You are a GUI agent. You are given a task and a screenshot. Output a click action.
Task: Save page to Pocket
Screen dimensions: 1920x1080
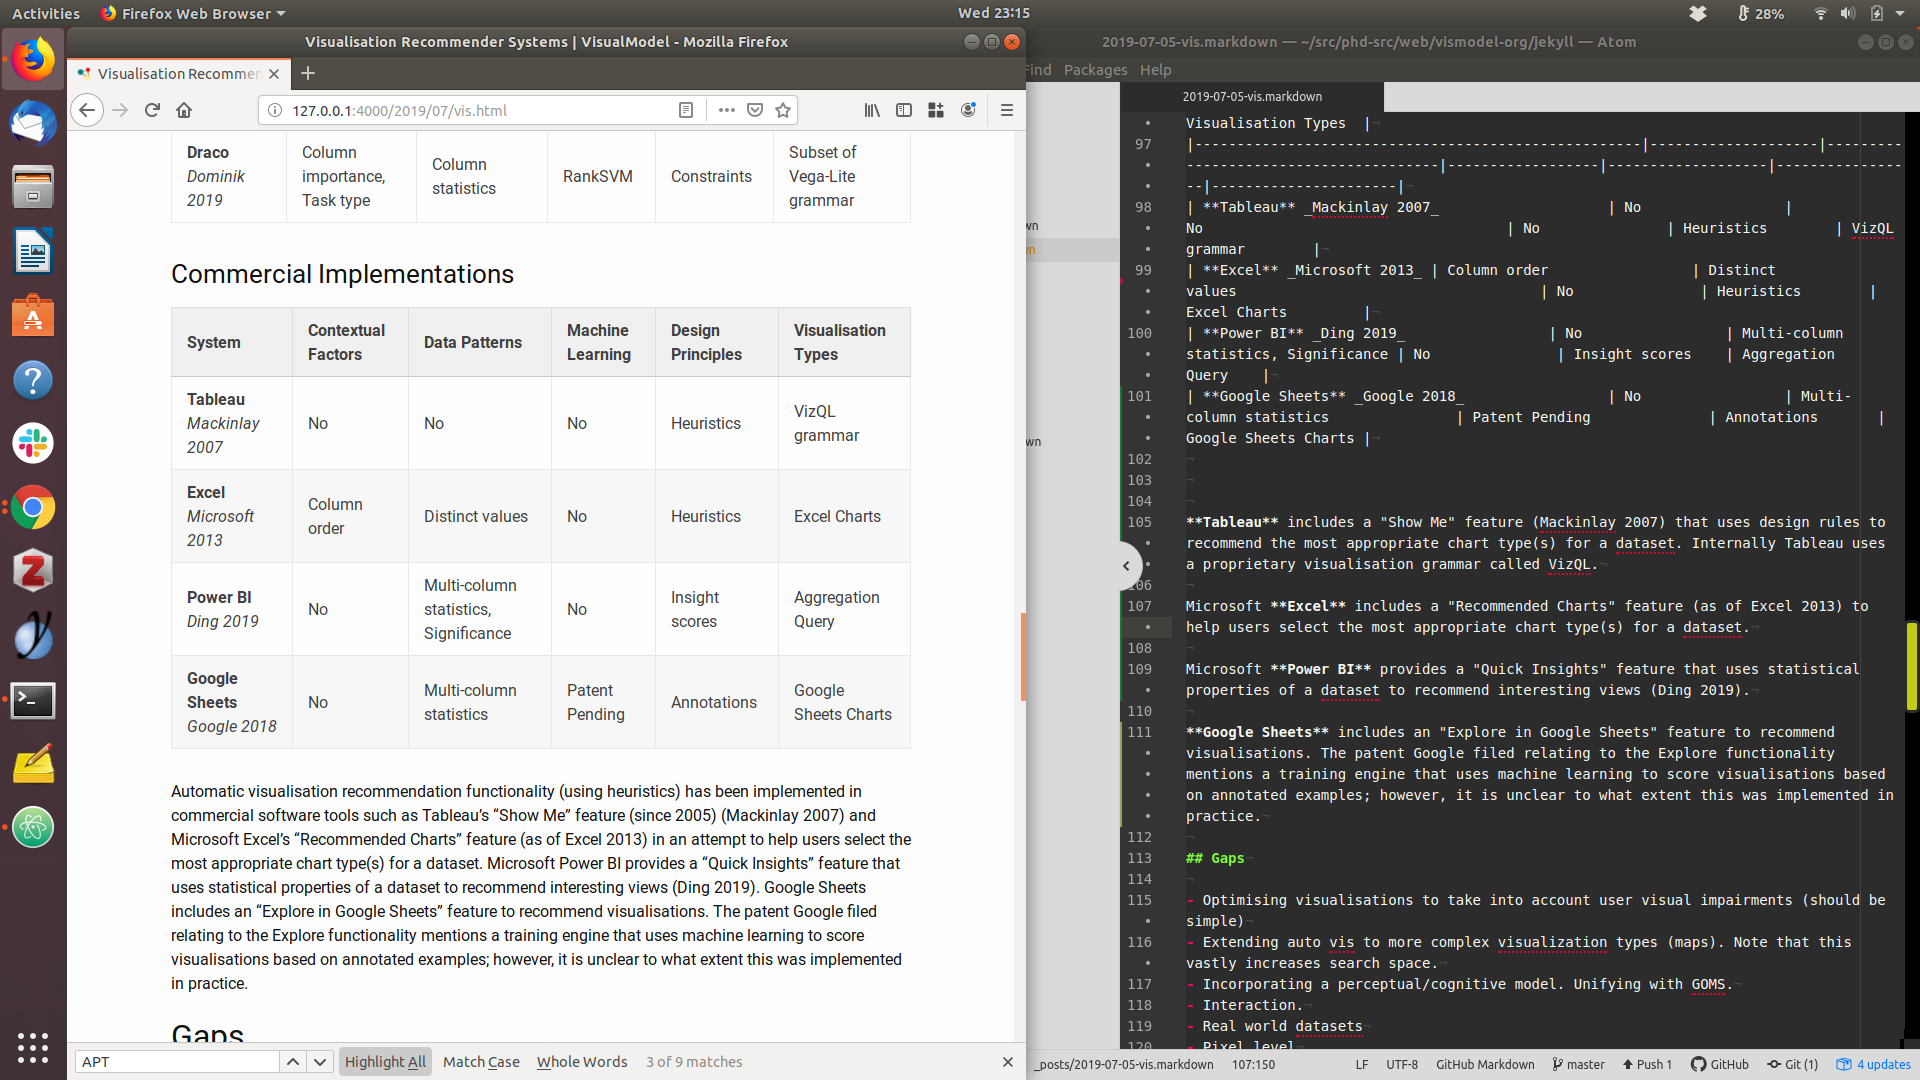755,110
